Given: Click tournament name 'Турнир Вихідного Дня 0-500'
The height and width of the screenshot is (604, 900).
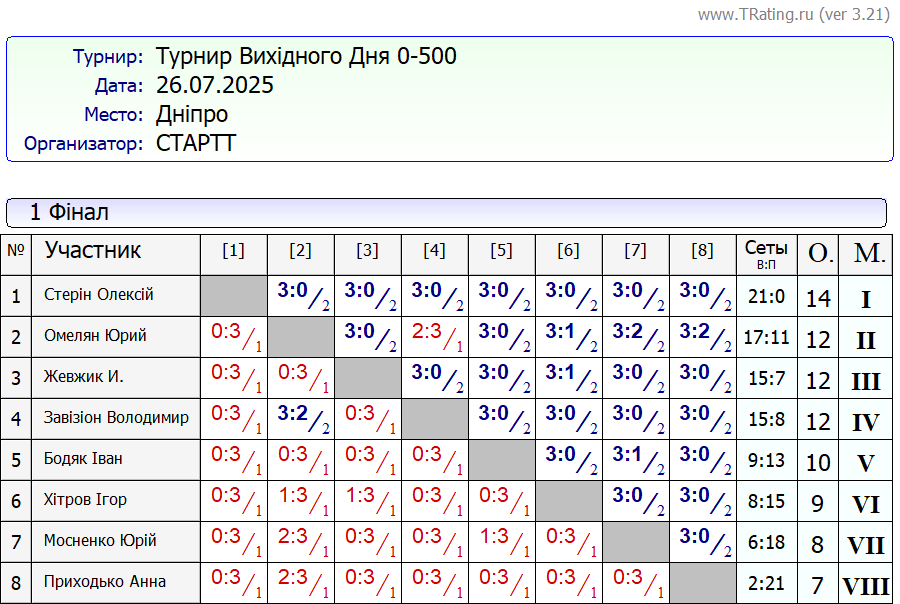Looking at the screenshot, I should 306,56.
